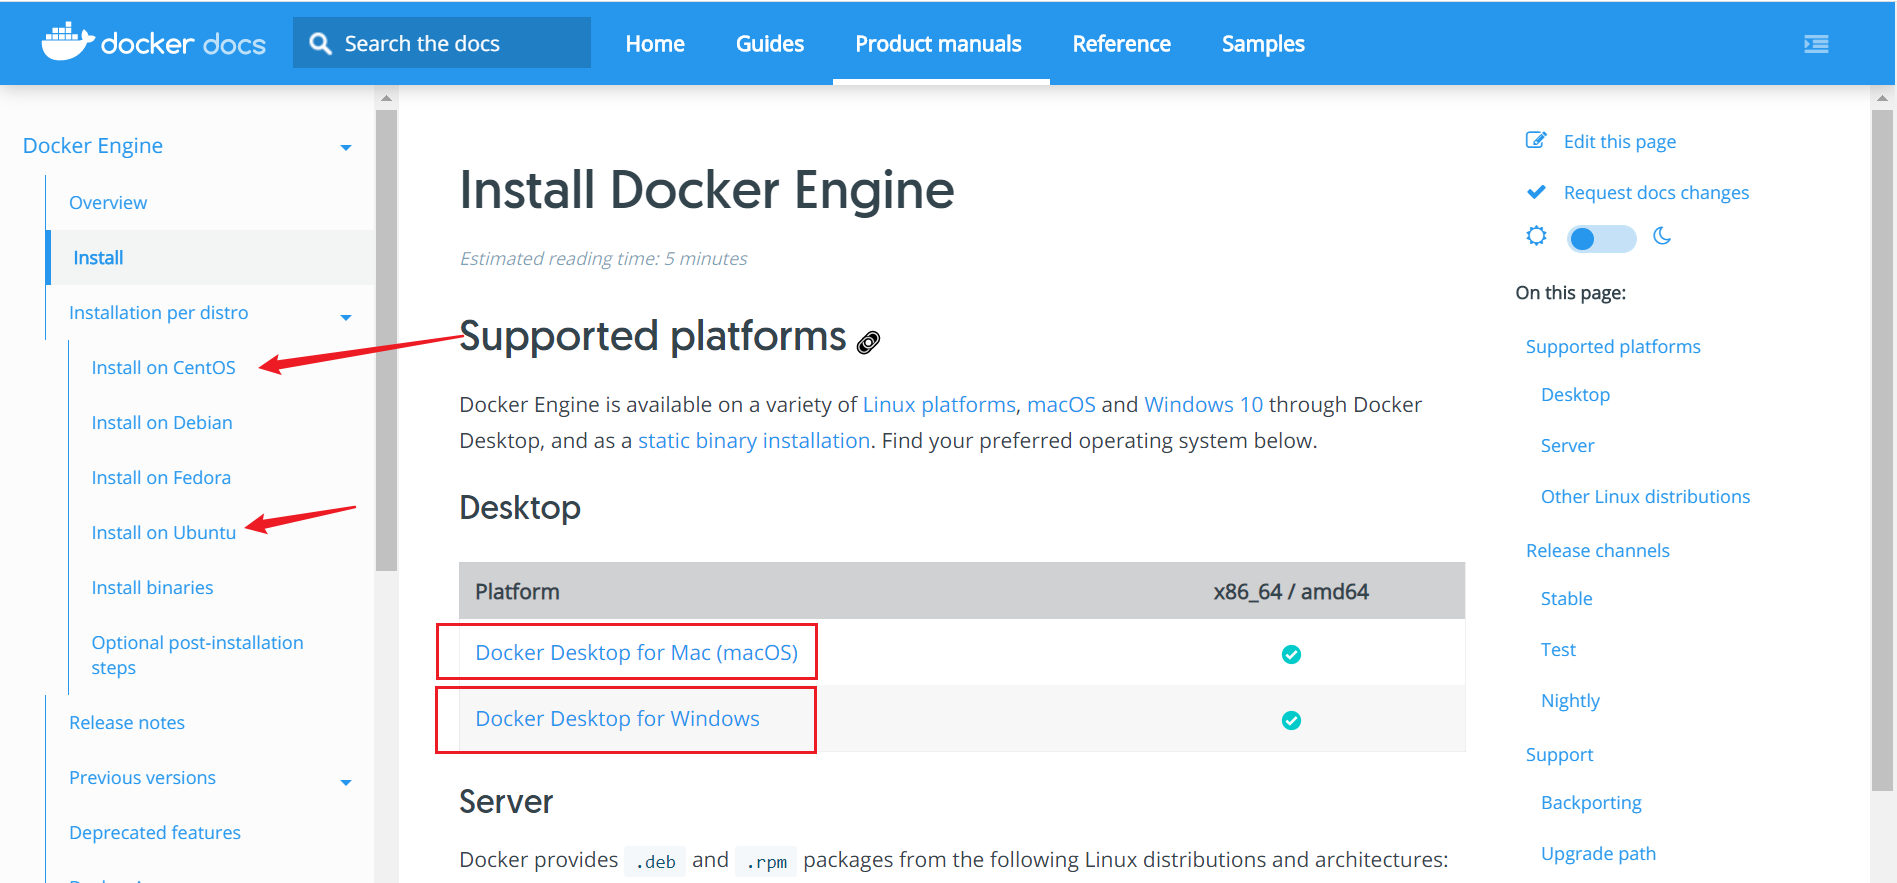
Task: Open Docker Desktop for Windows link
Action: [617, 719]
